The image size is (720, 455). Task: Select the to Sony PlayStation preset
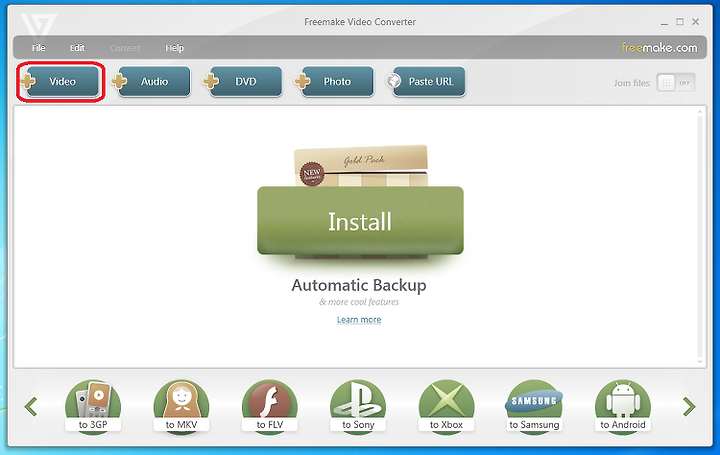coord(358,407)
